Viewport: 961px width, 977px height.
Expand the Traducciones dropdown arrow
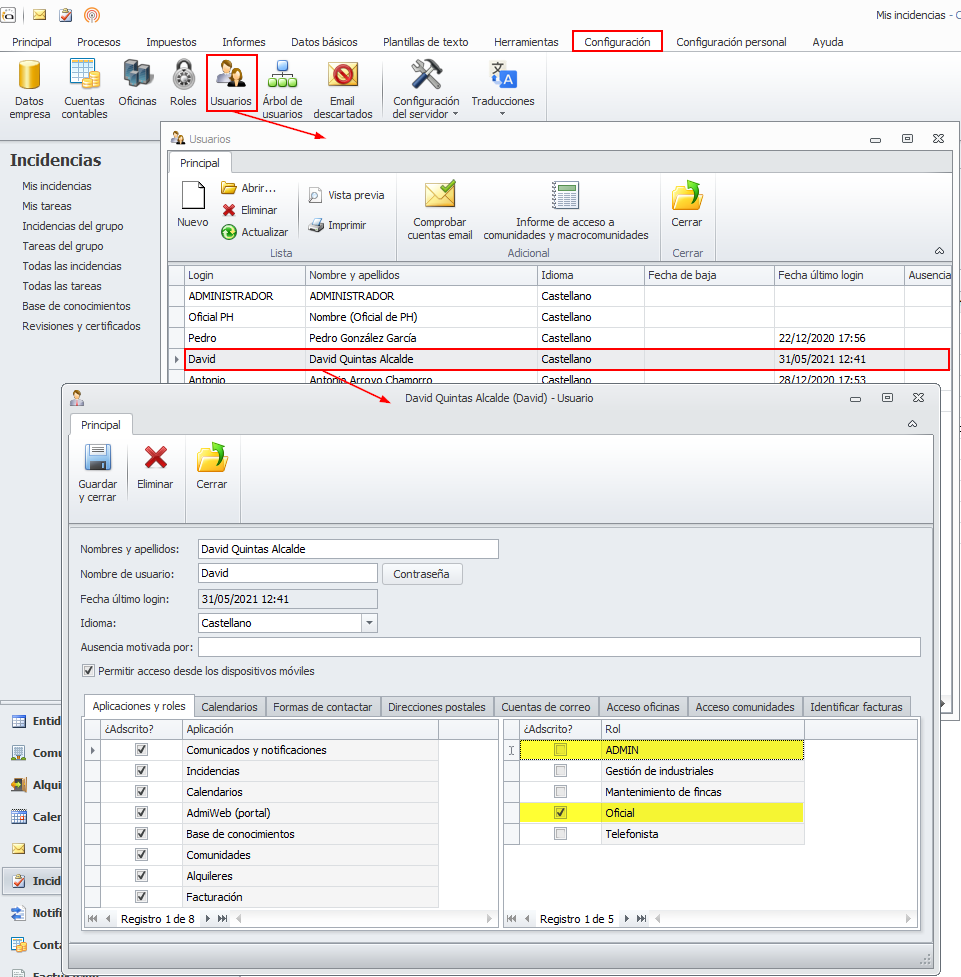tap(502, 114)
